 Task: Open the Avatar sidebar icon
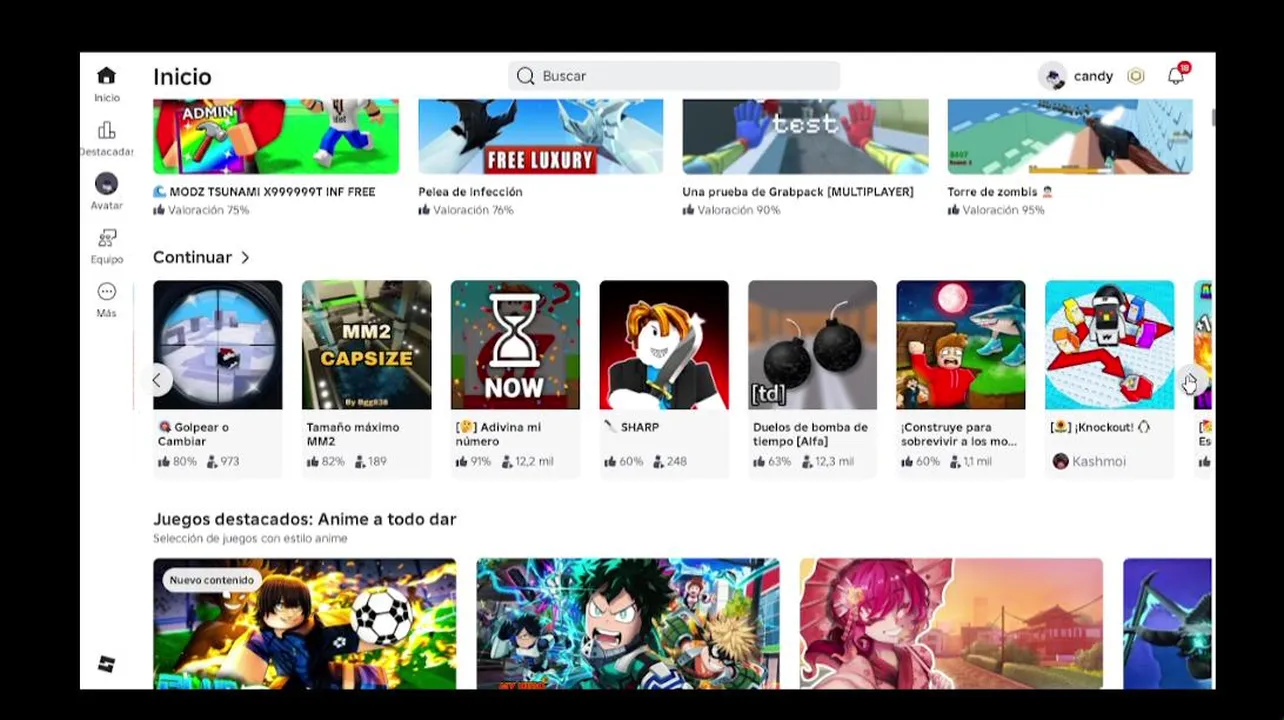coord(106,184)
